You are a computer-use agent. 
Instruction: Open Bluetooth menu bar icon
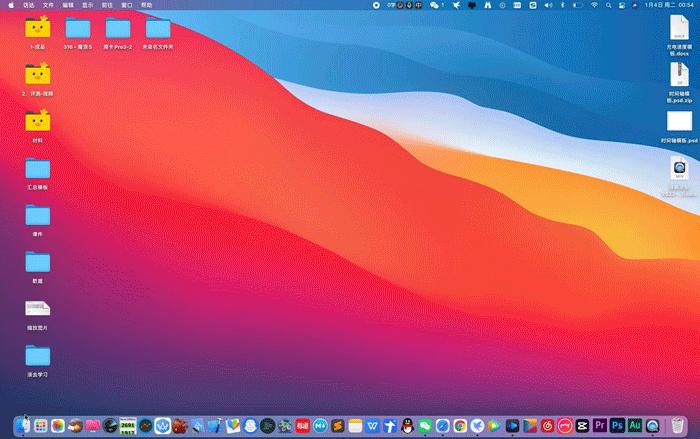point(562,5)
